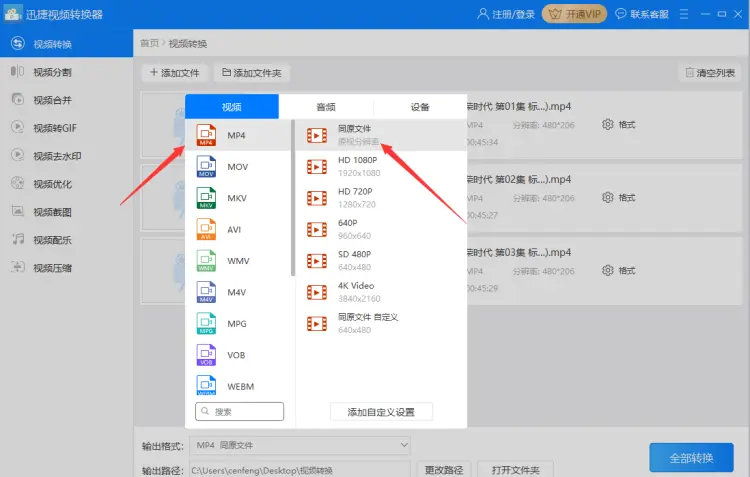The width and height of the screenshot is (750, 477).
Task: Click 添加文件 button
Action: [175, 73]
